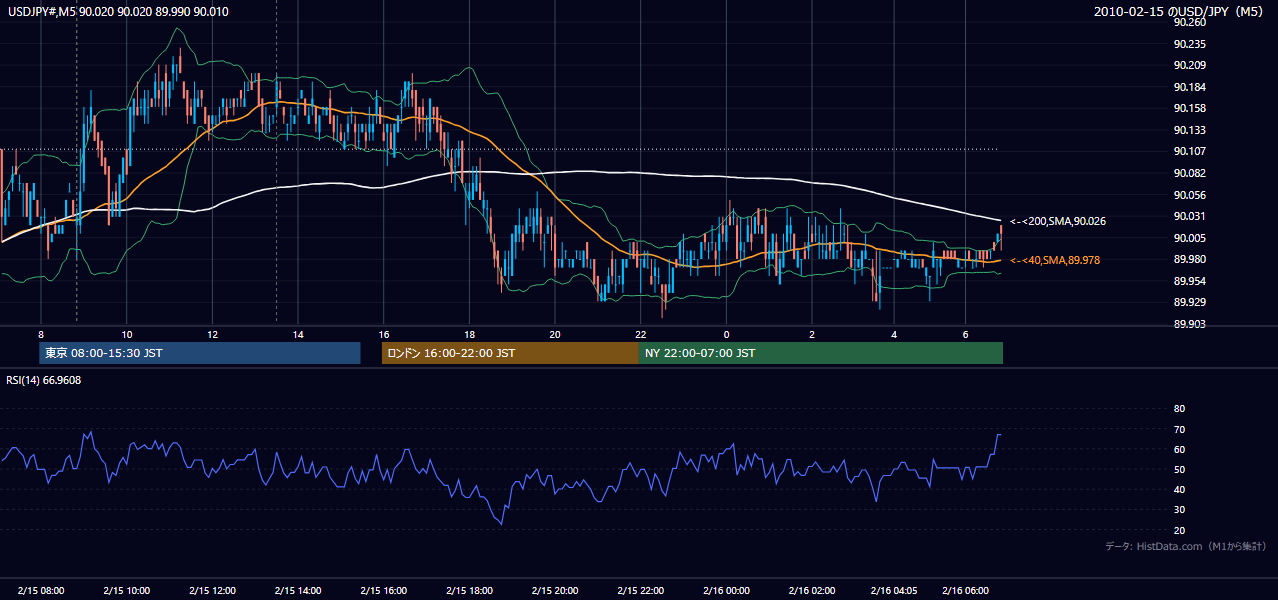Click hour label 12 on price chart time axis
This screenshot has height=600, width=1278.
(x=212, y=334)
